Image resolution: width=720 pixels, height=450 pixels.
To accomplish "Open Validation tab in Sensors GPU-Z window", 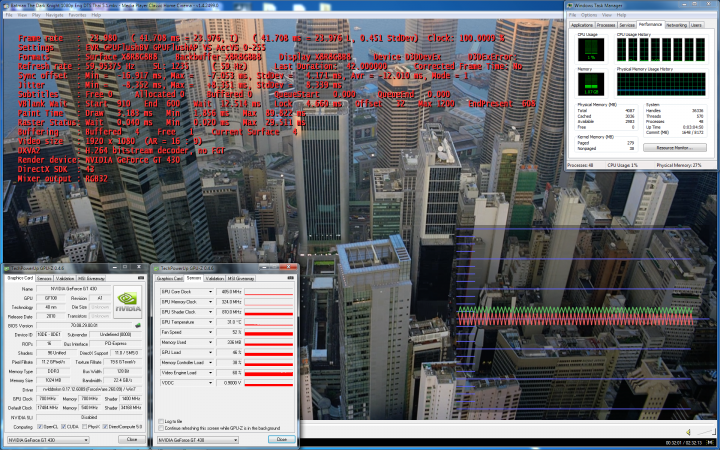I will (214, 278).
